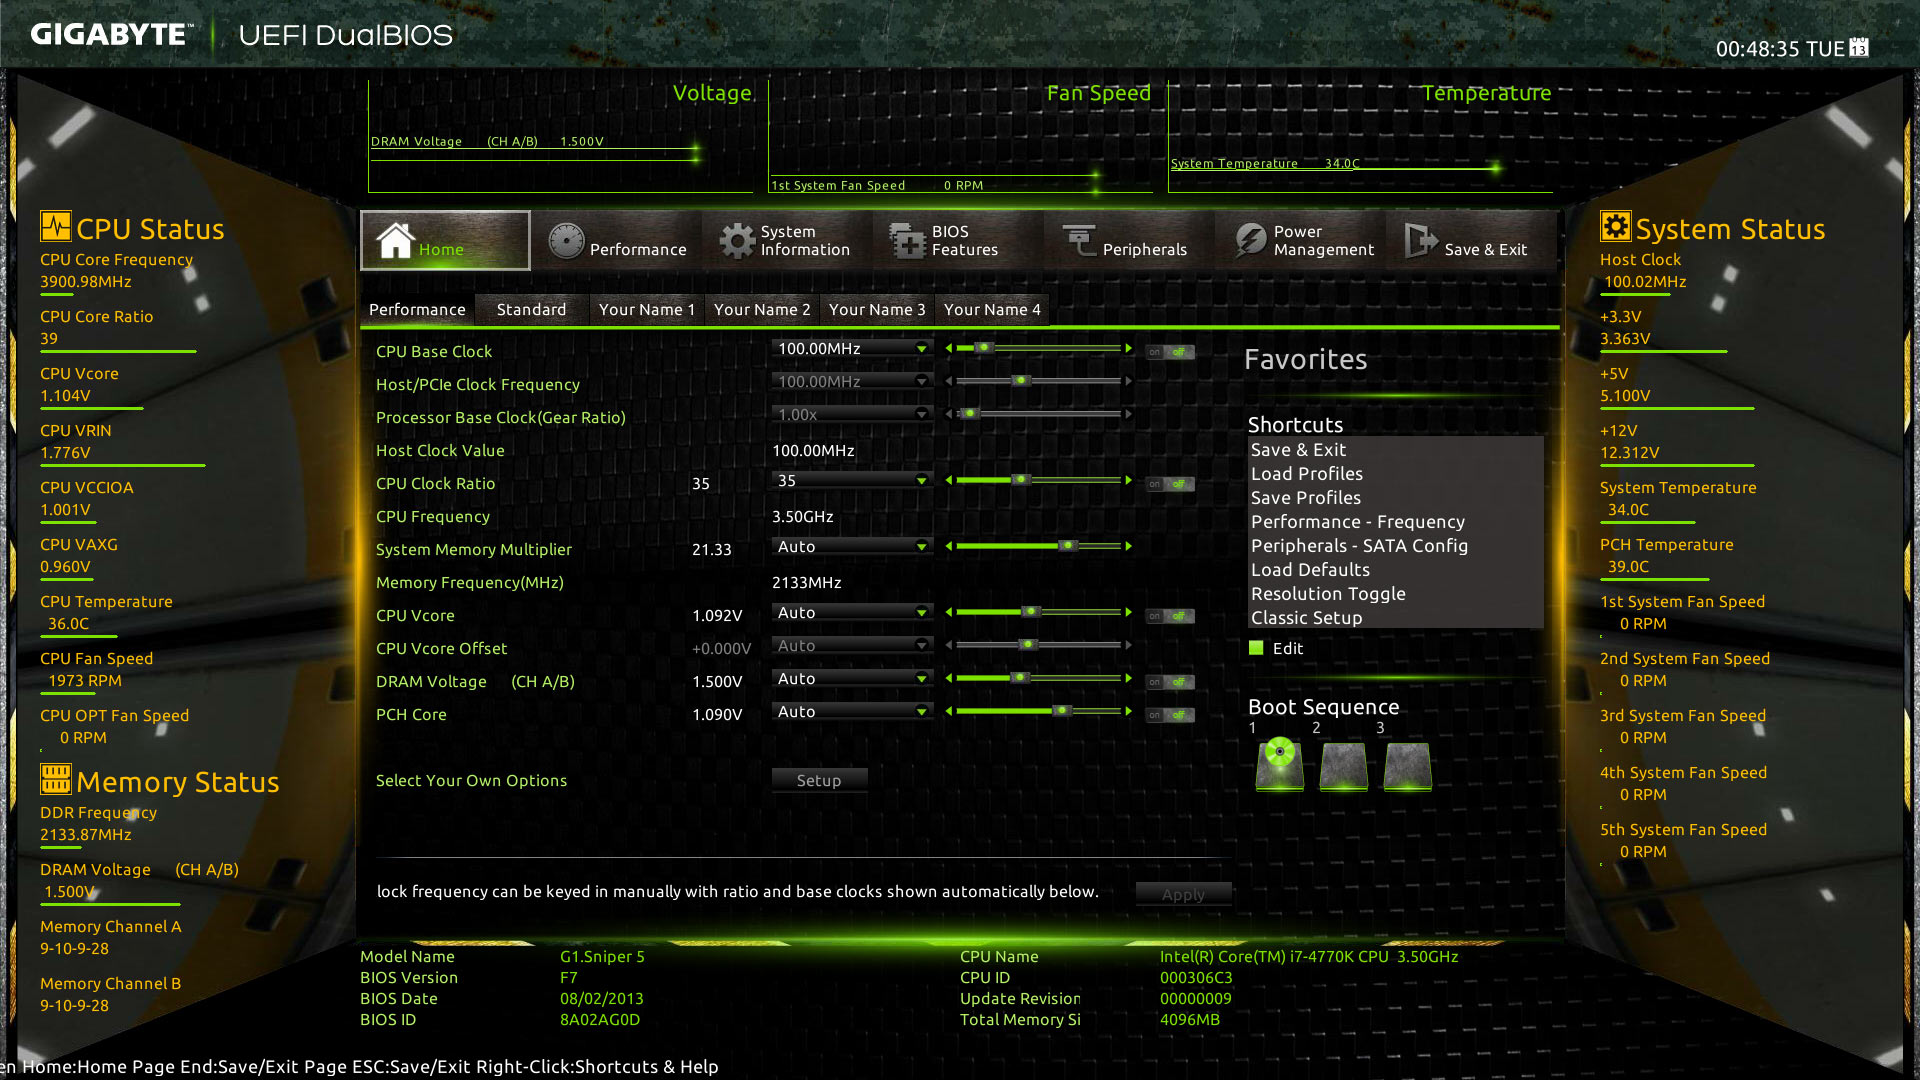Click the System Status gear icon

1615,226
